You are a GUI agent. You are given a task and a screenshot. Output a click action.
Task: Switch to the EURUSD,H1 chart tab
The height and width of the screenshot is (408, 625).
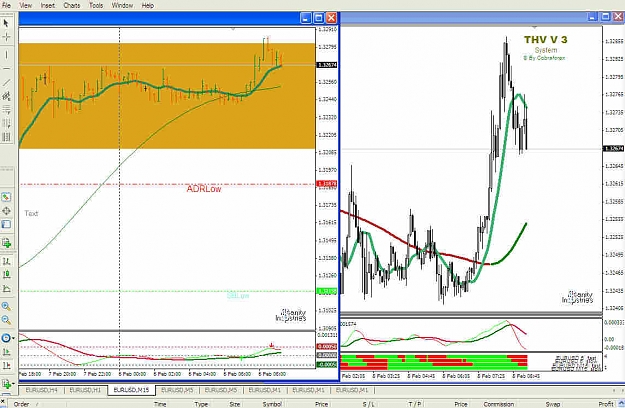pos(85,390)
